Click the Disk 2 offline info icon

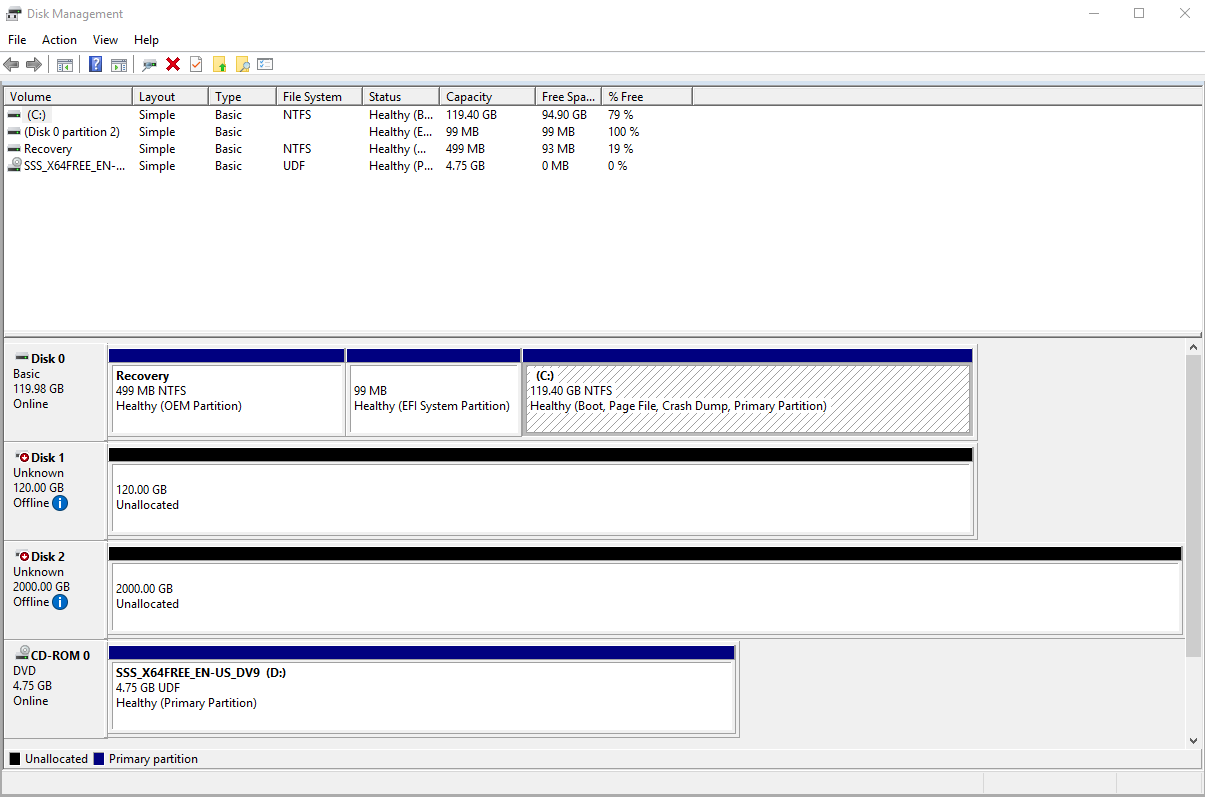(x=60, y=602)
